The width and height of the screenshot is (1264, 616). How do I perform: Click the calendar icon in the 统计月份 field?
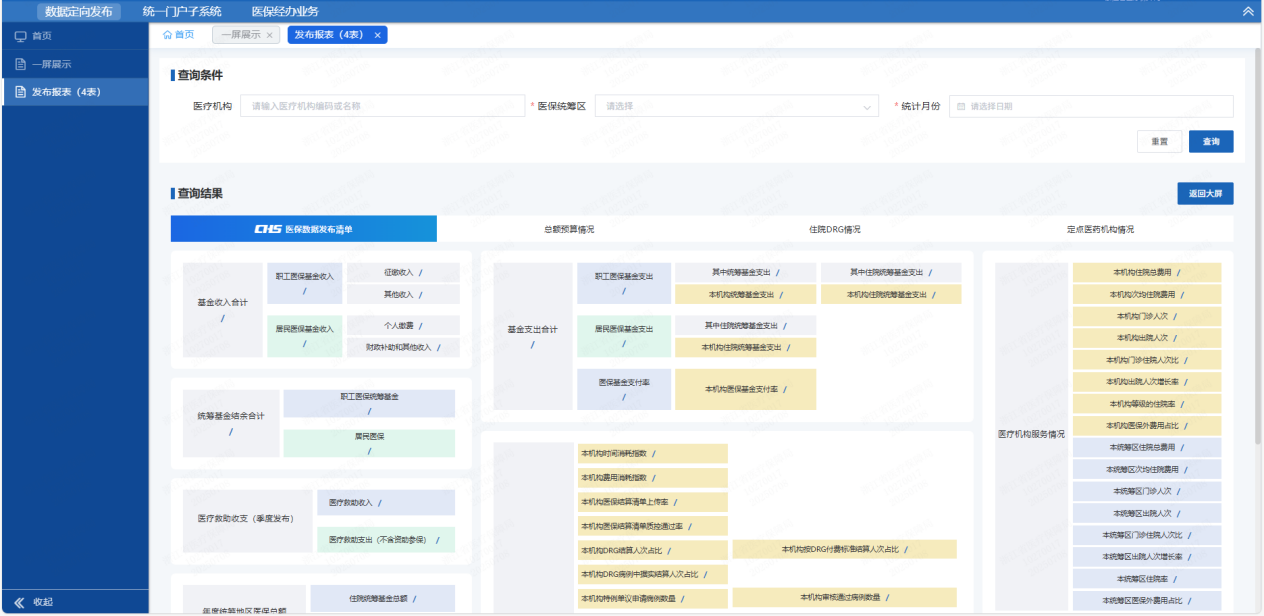click(961, 106)
